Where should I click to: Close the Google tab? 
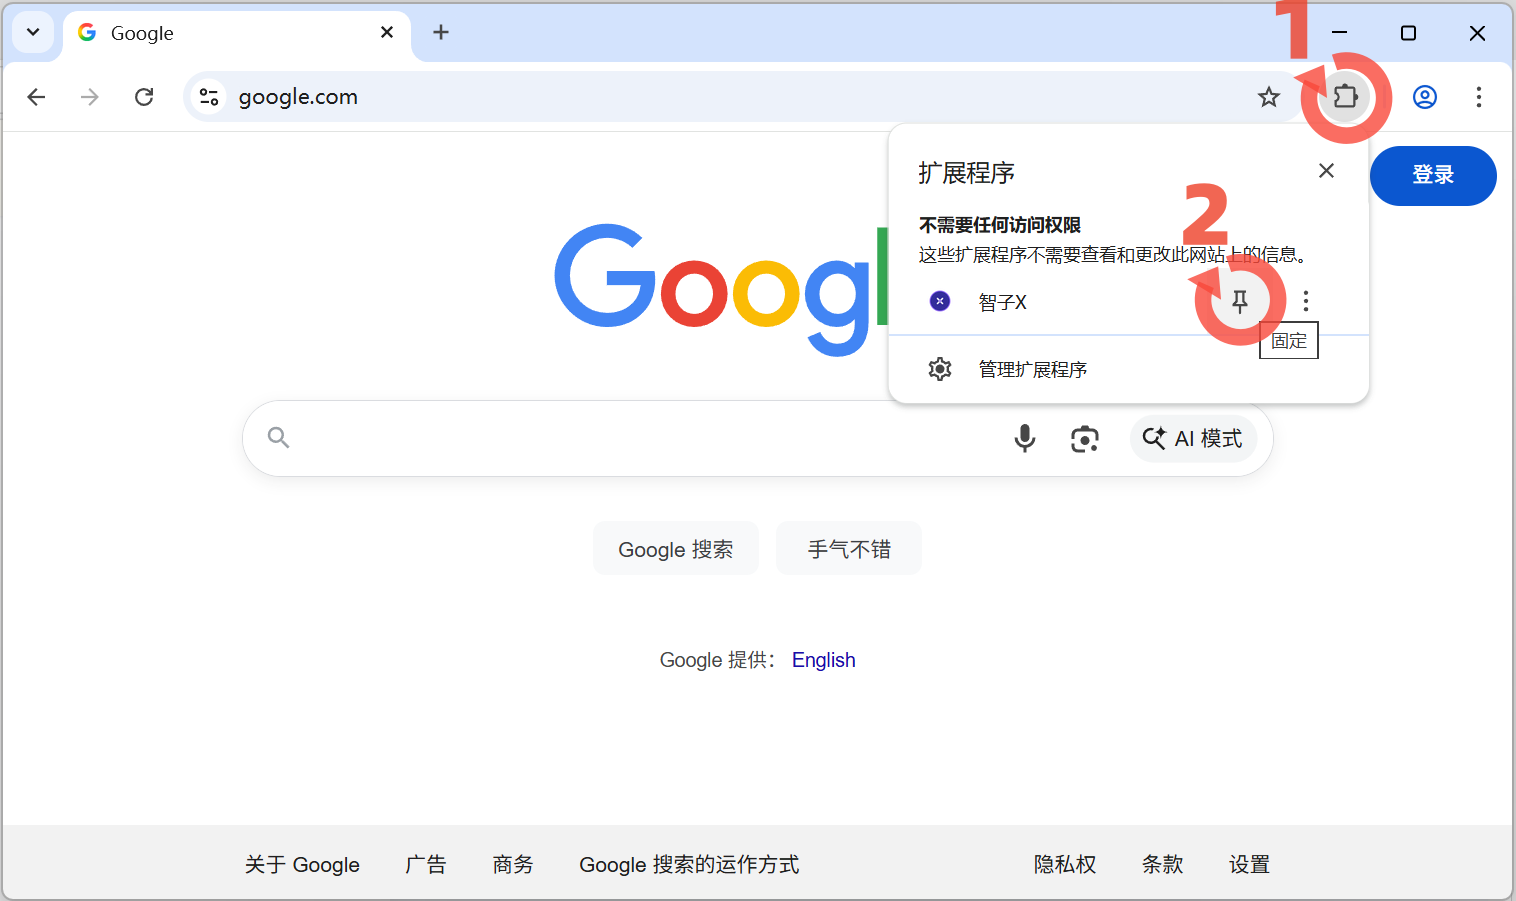pos(387,32)
